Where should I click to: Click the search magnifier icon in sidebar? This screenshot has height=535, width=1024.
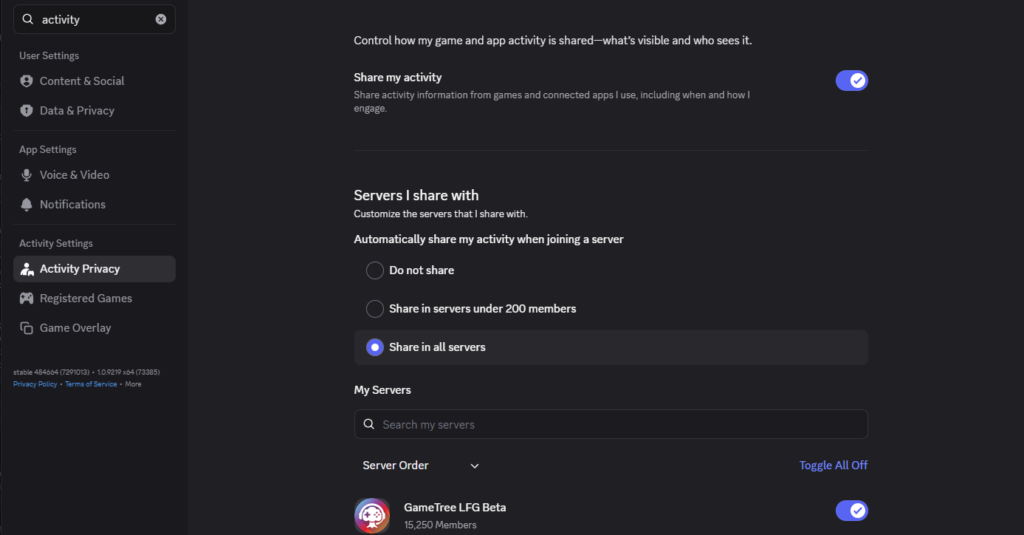28,19
